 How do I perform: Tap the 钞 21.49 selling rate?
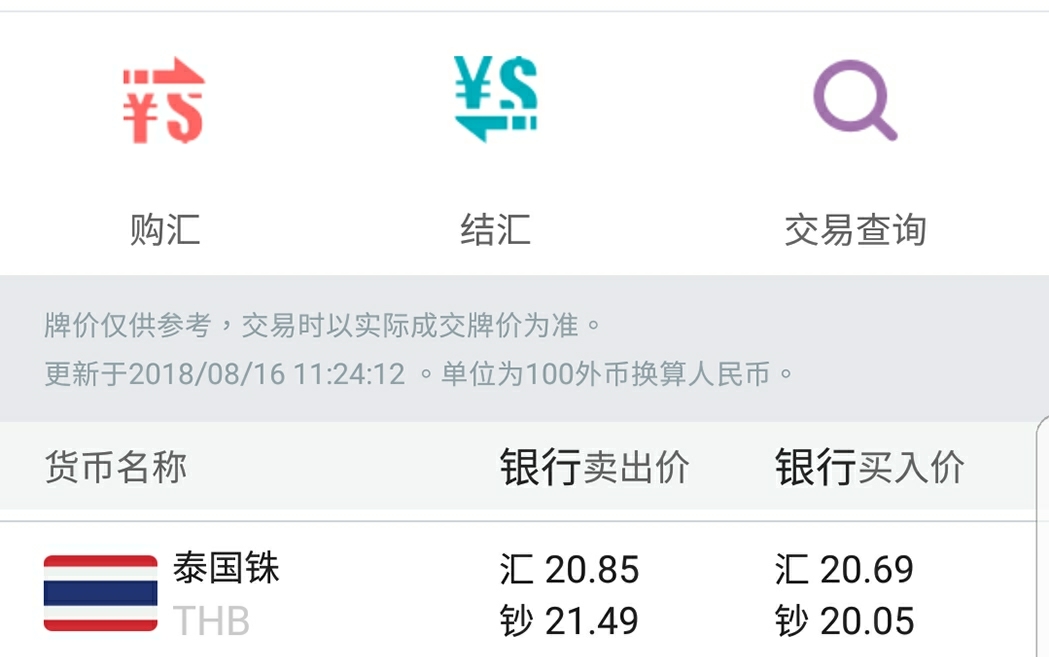point(569,622)
